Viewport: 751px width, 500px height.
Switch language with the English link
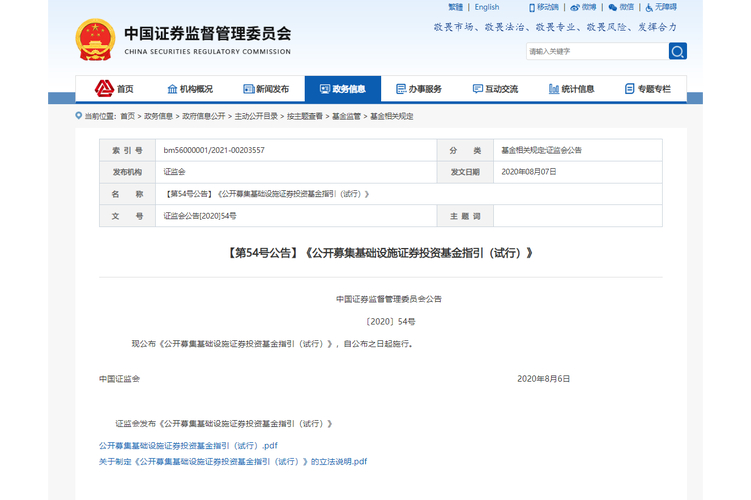pos(487,7)
